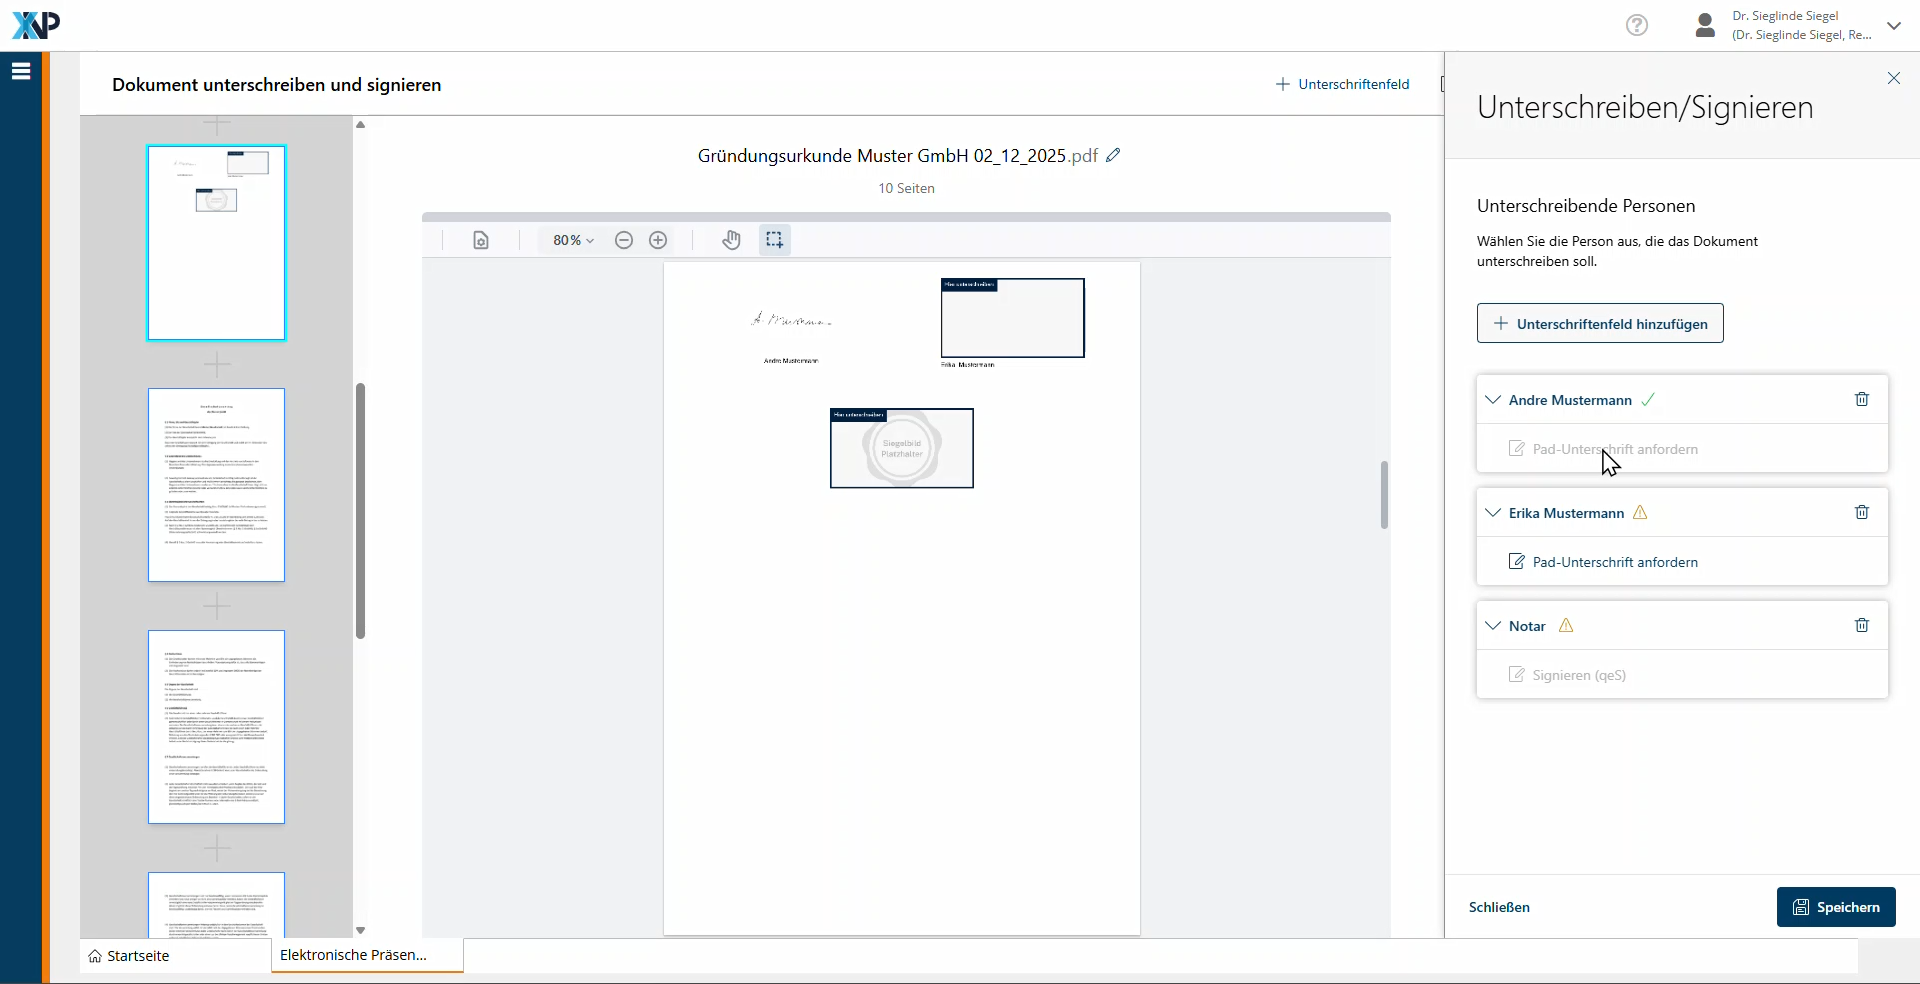
Task: Delete Andre Mustermann signer entry
Action: [1861, 399]
